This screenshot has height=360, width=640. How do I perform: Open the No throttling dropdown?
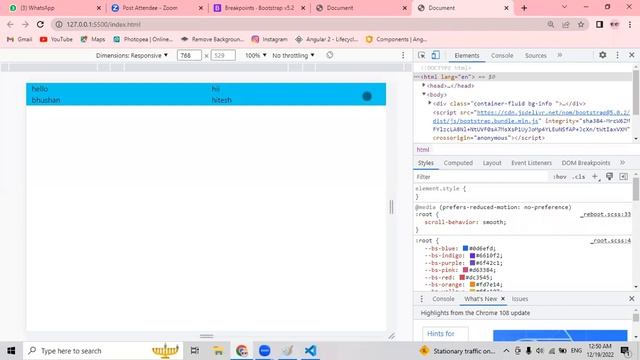tap(293, 55)
